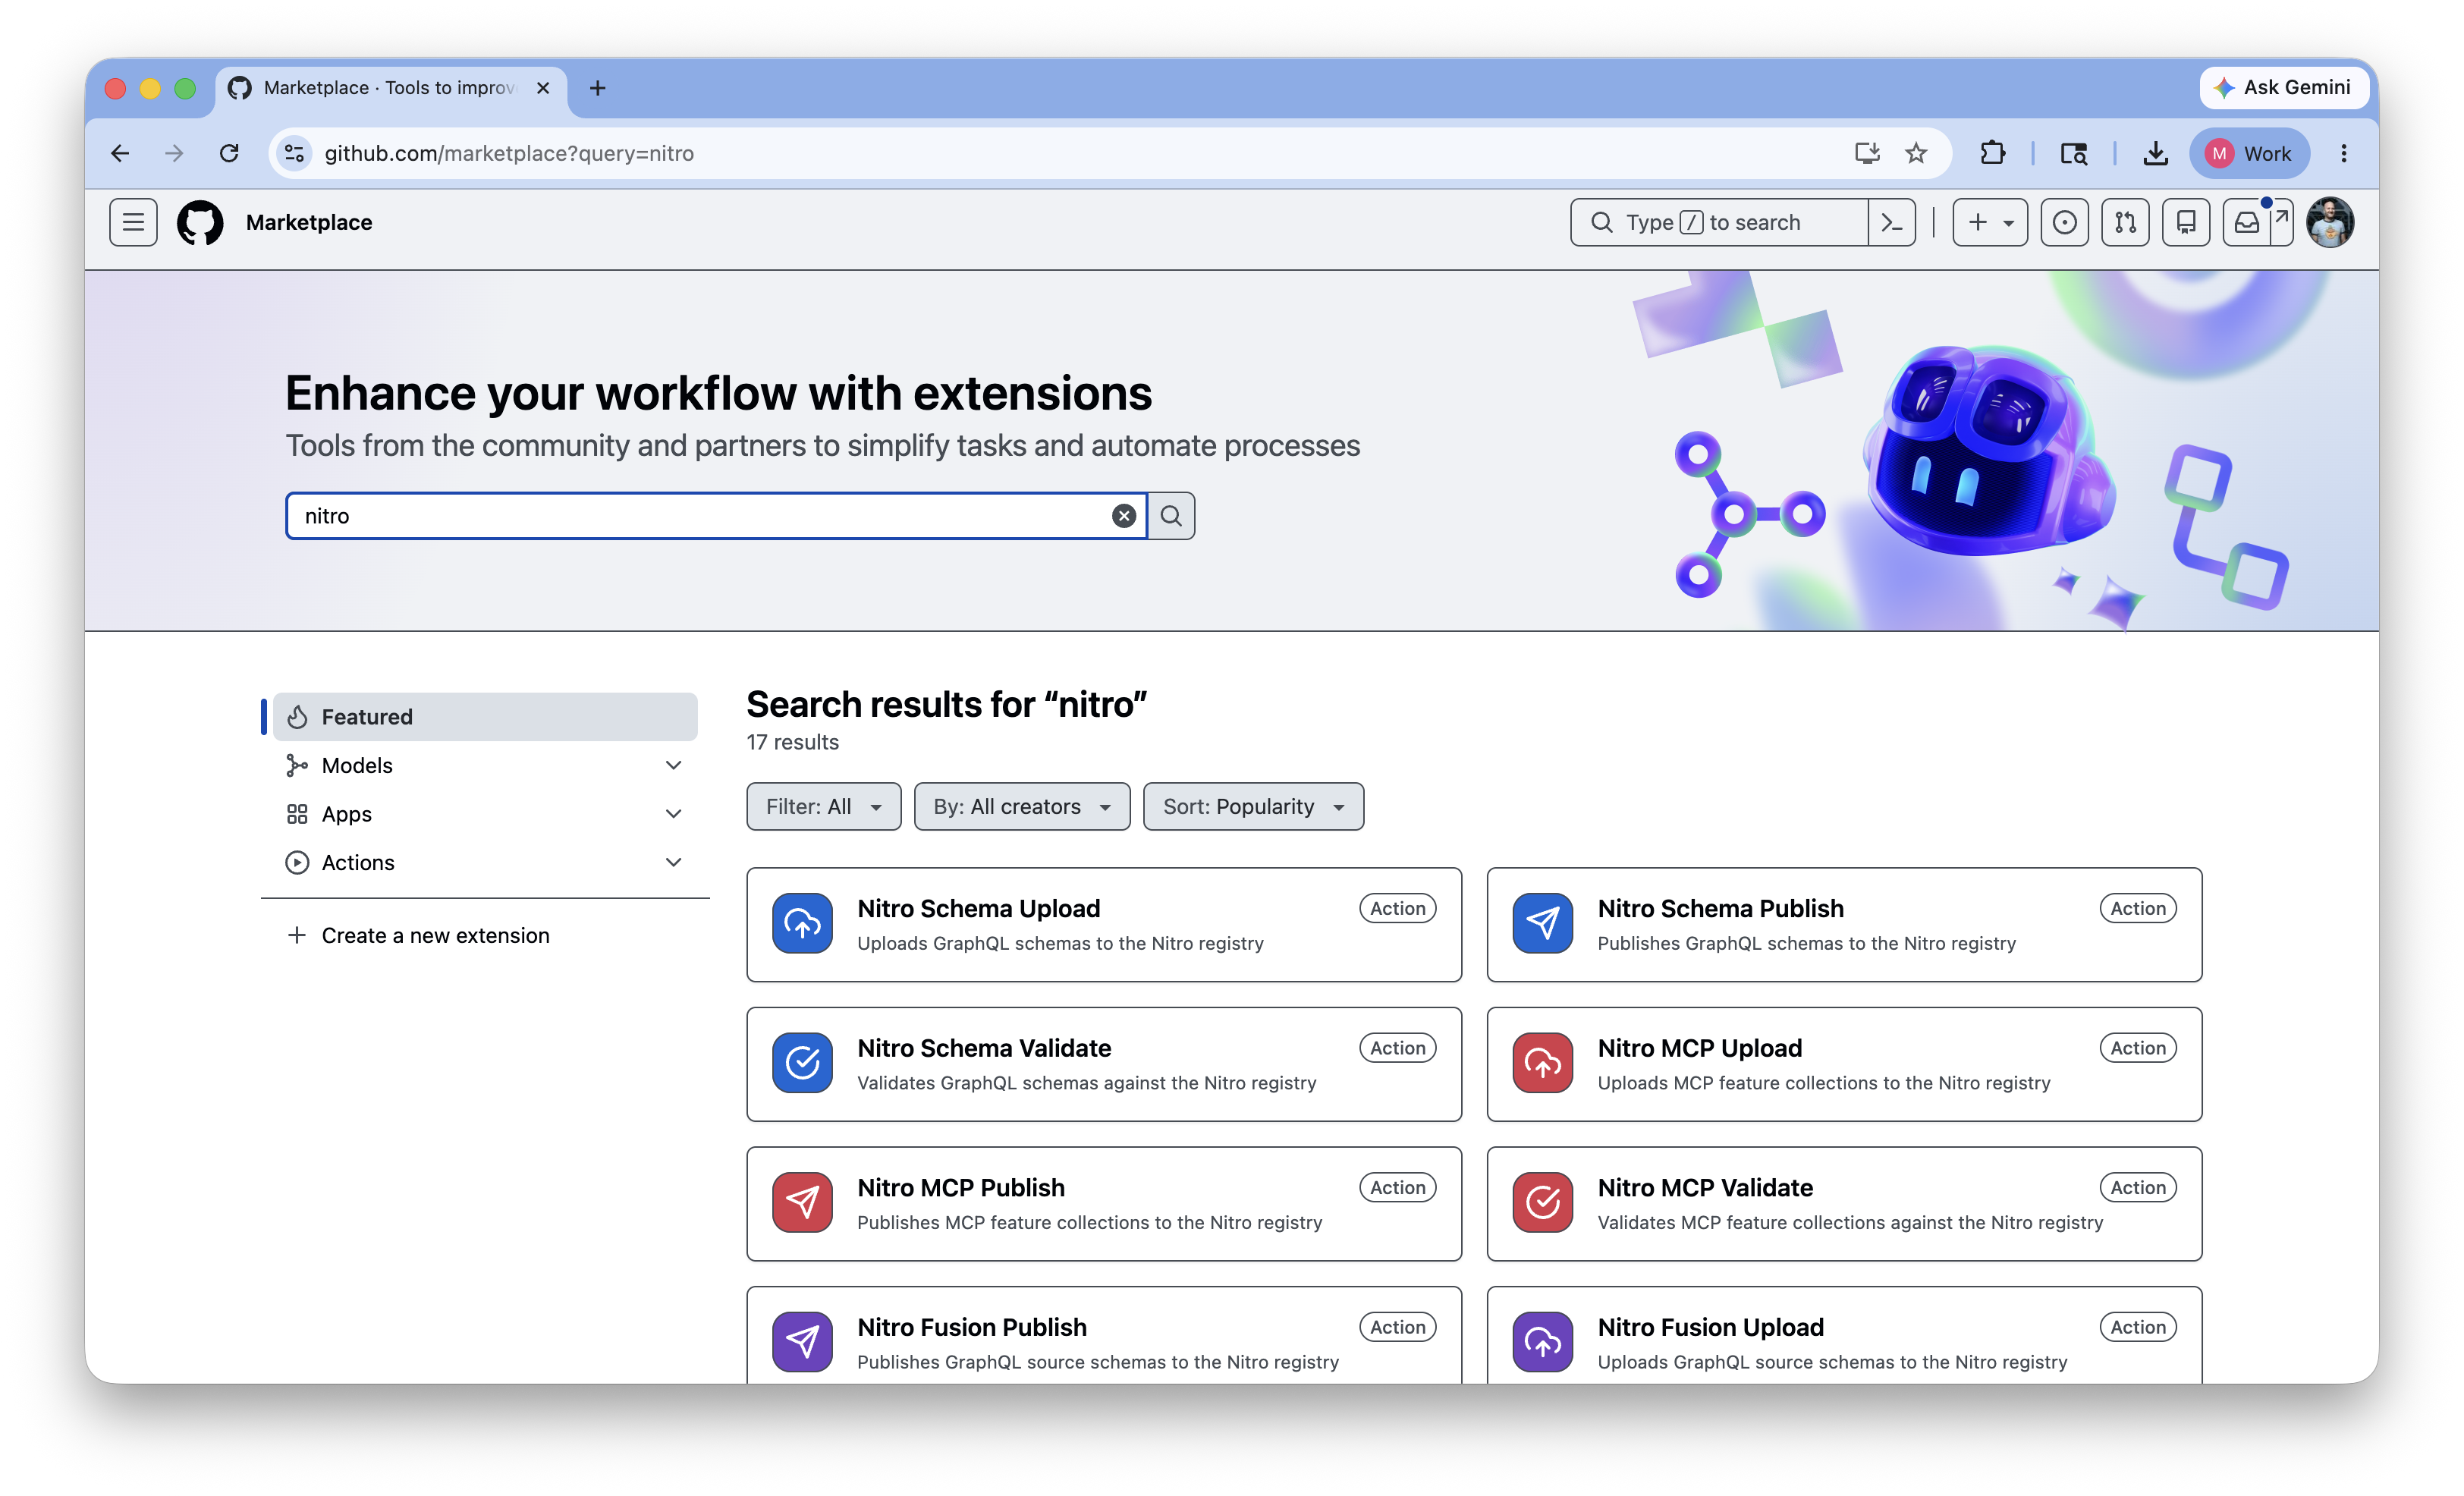Click the Work profile button
The height and width of the screenshot is (1496, 2464).
pyautogui.click(x=2249, y=153)
